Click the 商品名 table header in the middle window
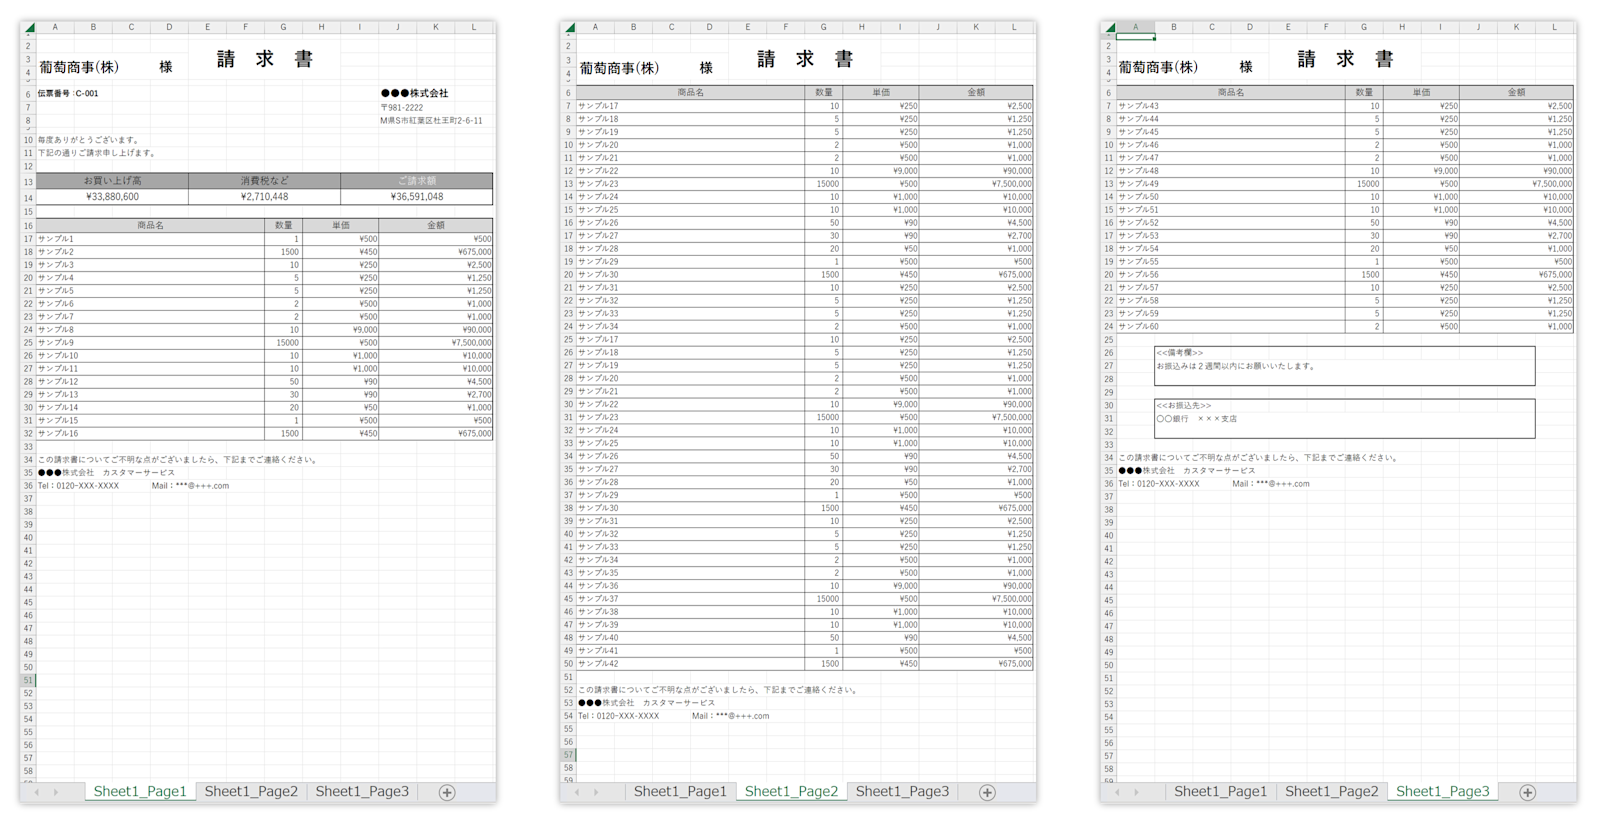 (x=691, y=92)
